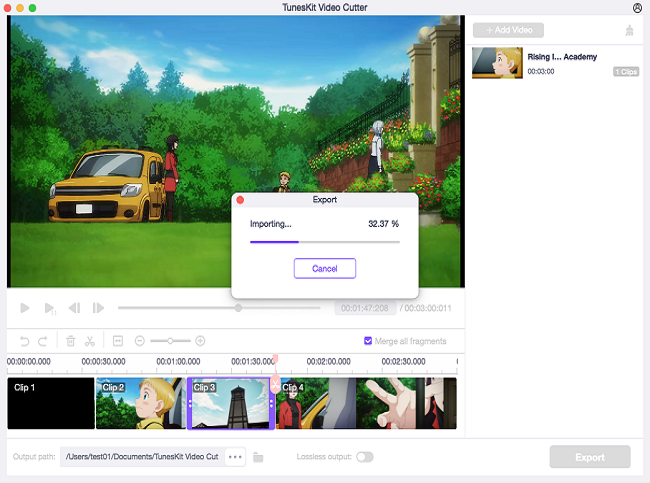Click the 00:01:00.000 ruler mark
This screenshot has width=650, height=483.
(178, 362)
